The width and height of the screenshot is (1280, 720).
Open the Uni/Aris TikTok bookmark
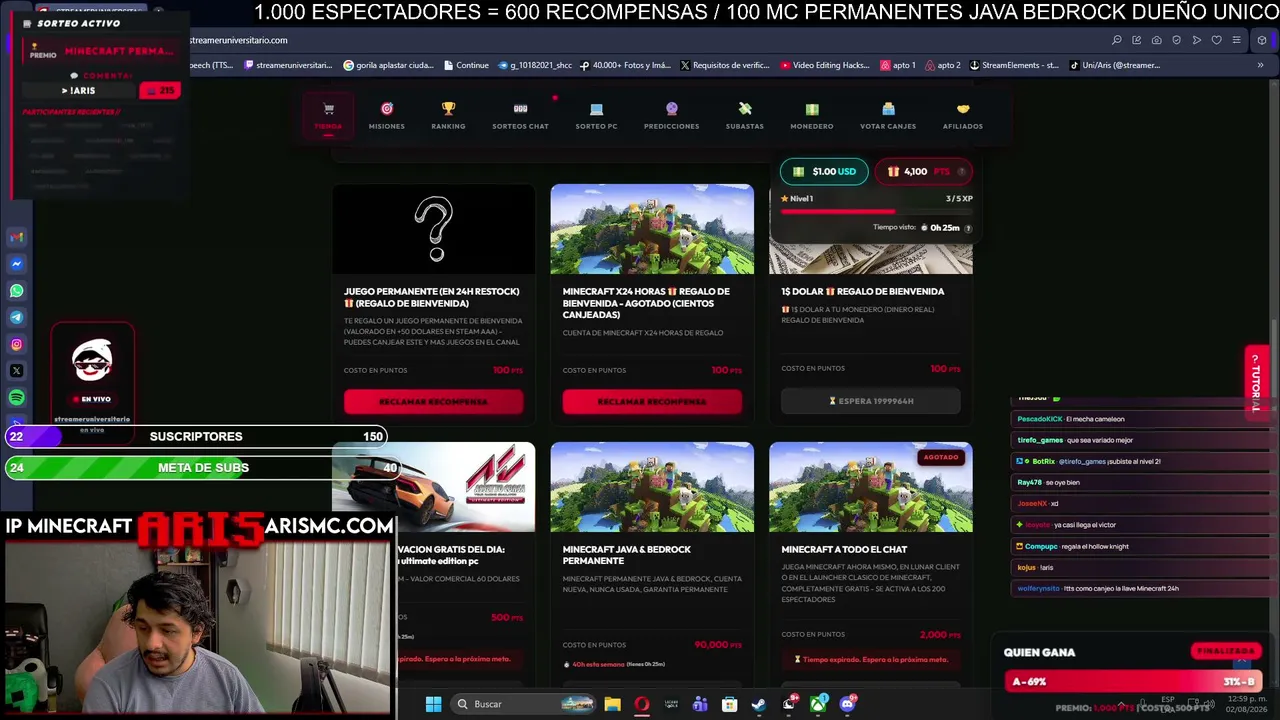[1115, 65]
